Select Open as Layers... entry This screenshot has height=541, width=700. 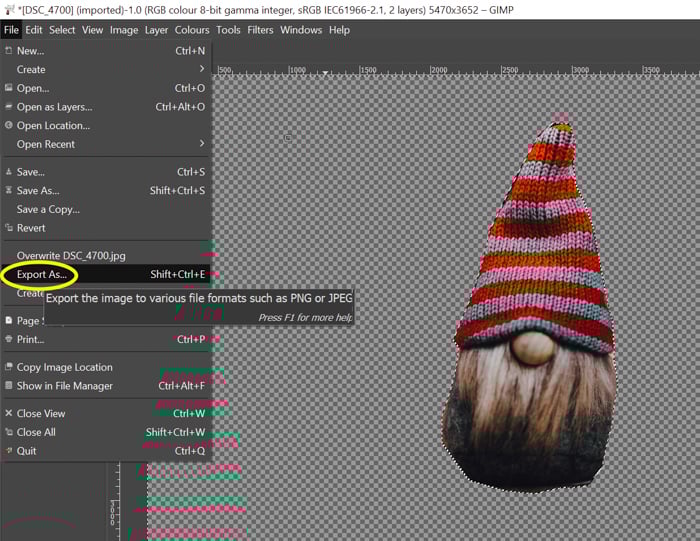pyautogui.click(x=105, y=107)
